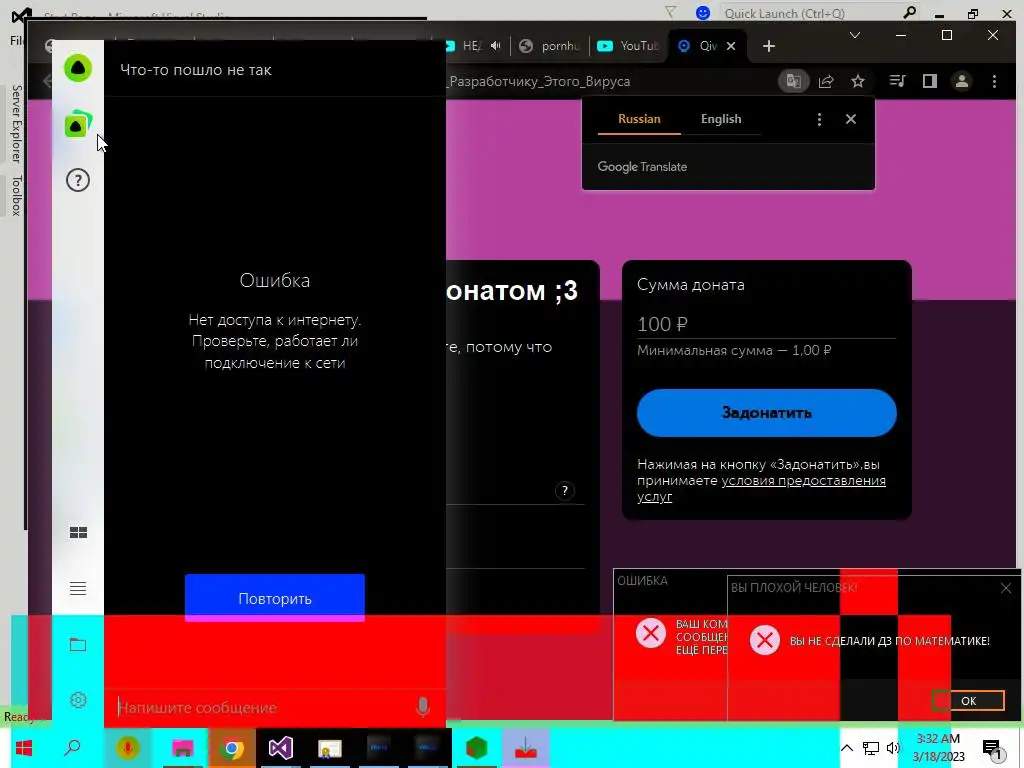
Task: Mute the tab playing audio
Action: (x=496, y=46)
